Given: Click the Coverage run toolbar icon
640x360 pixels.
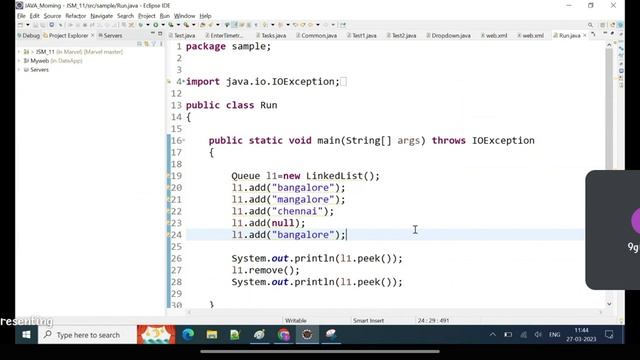Looking at the screenshot, I should point(171,25).
